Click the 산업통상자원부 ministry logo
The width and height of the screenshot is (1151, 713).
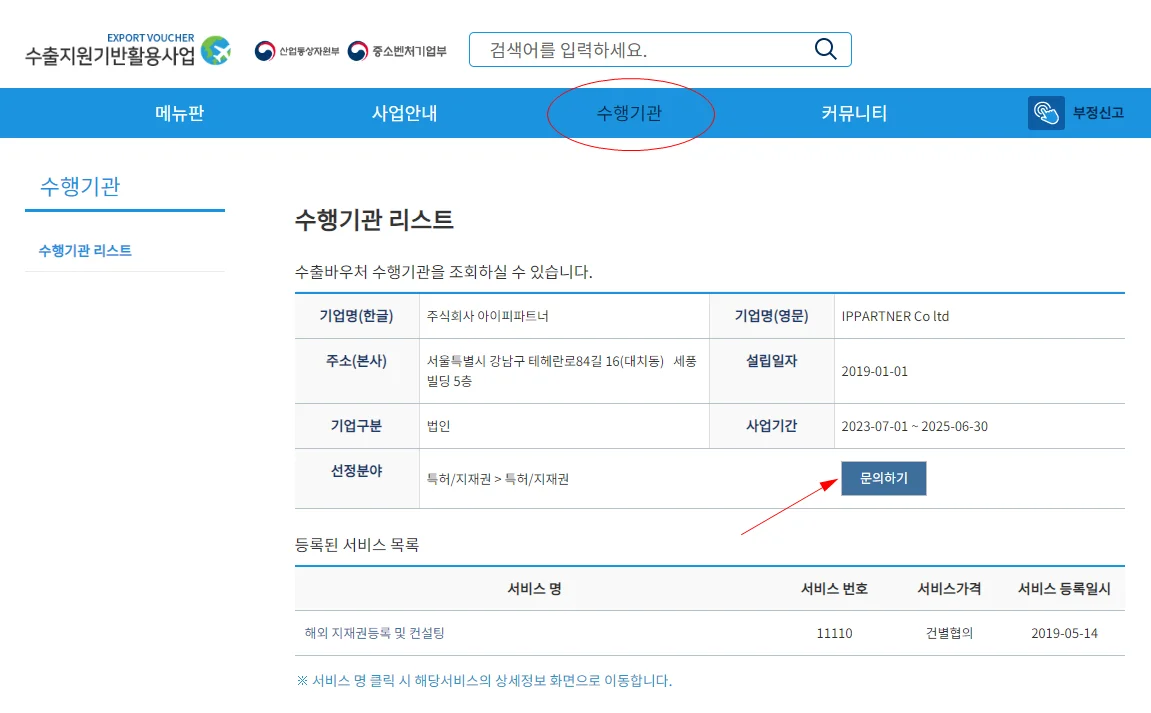point(297,51)
